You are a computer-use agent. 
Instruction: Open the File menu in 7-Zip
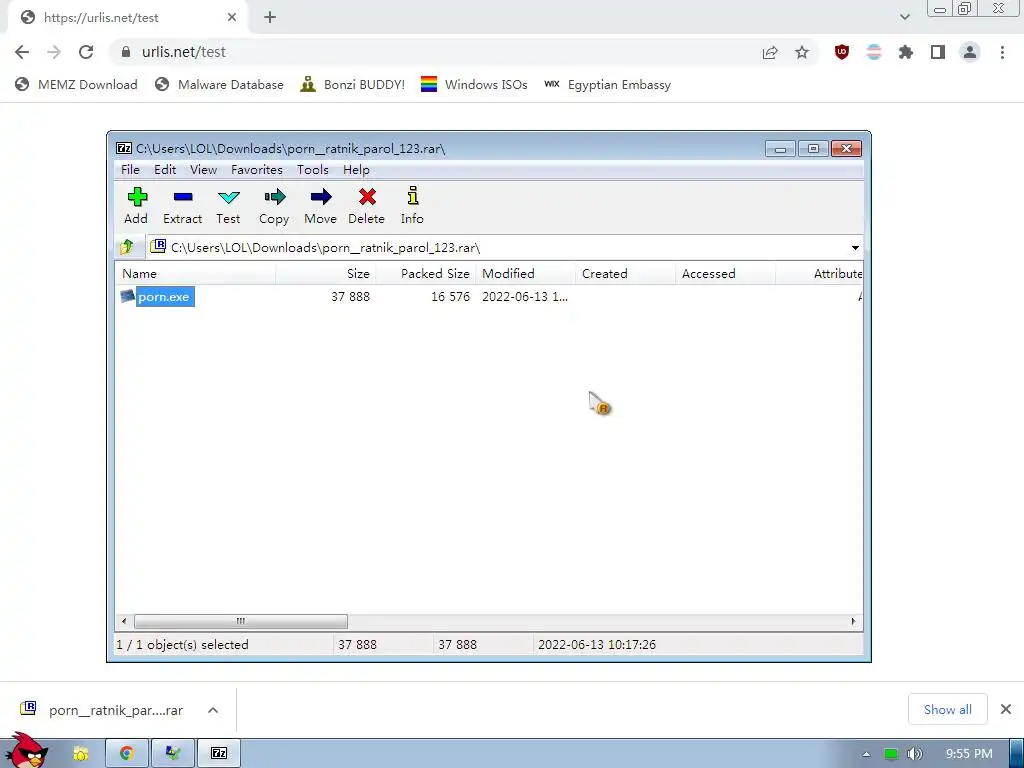[x=130, y=170]
